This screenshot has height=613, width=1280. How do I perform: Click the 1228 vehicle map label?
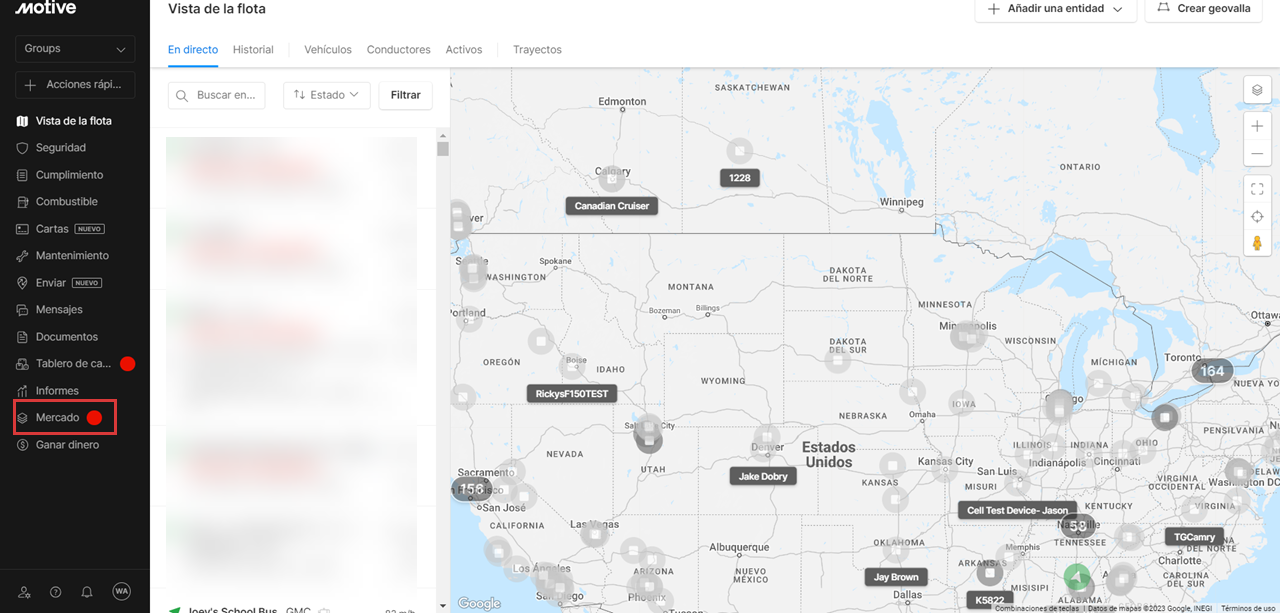740,178
